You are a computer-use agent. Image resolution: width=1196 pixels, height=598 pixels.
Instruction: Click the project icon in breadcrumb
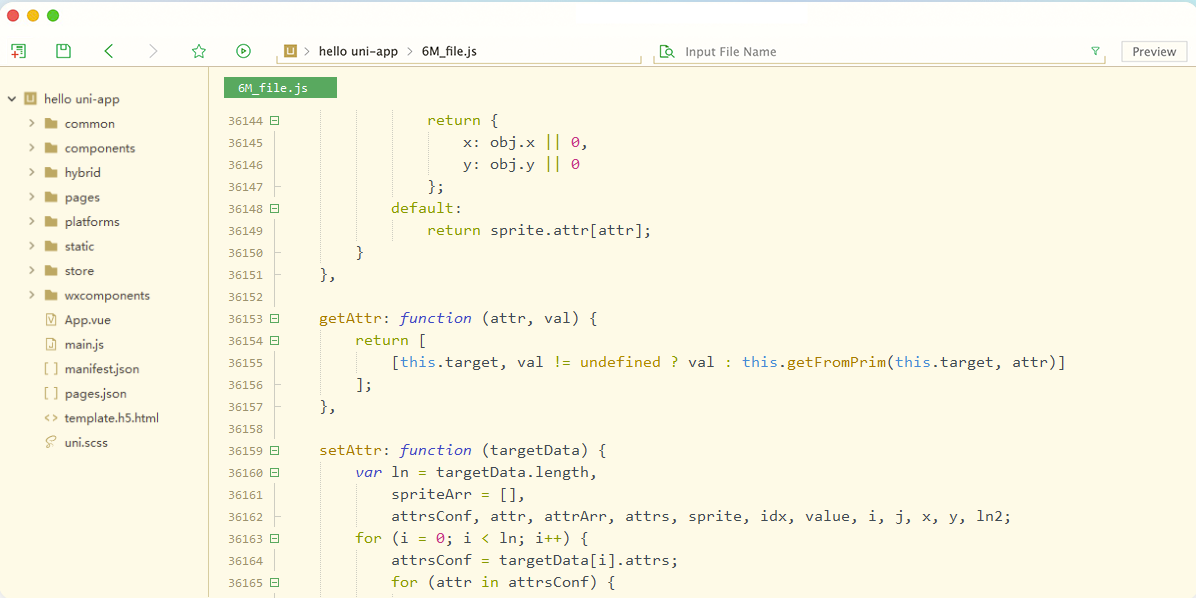point(290,51)
